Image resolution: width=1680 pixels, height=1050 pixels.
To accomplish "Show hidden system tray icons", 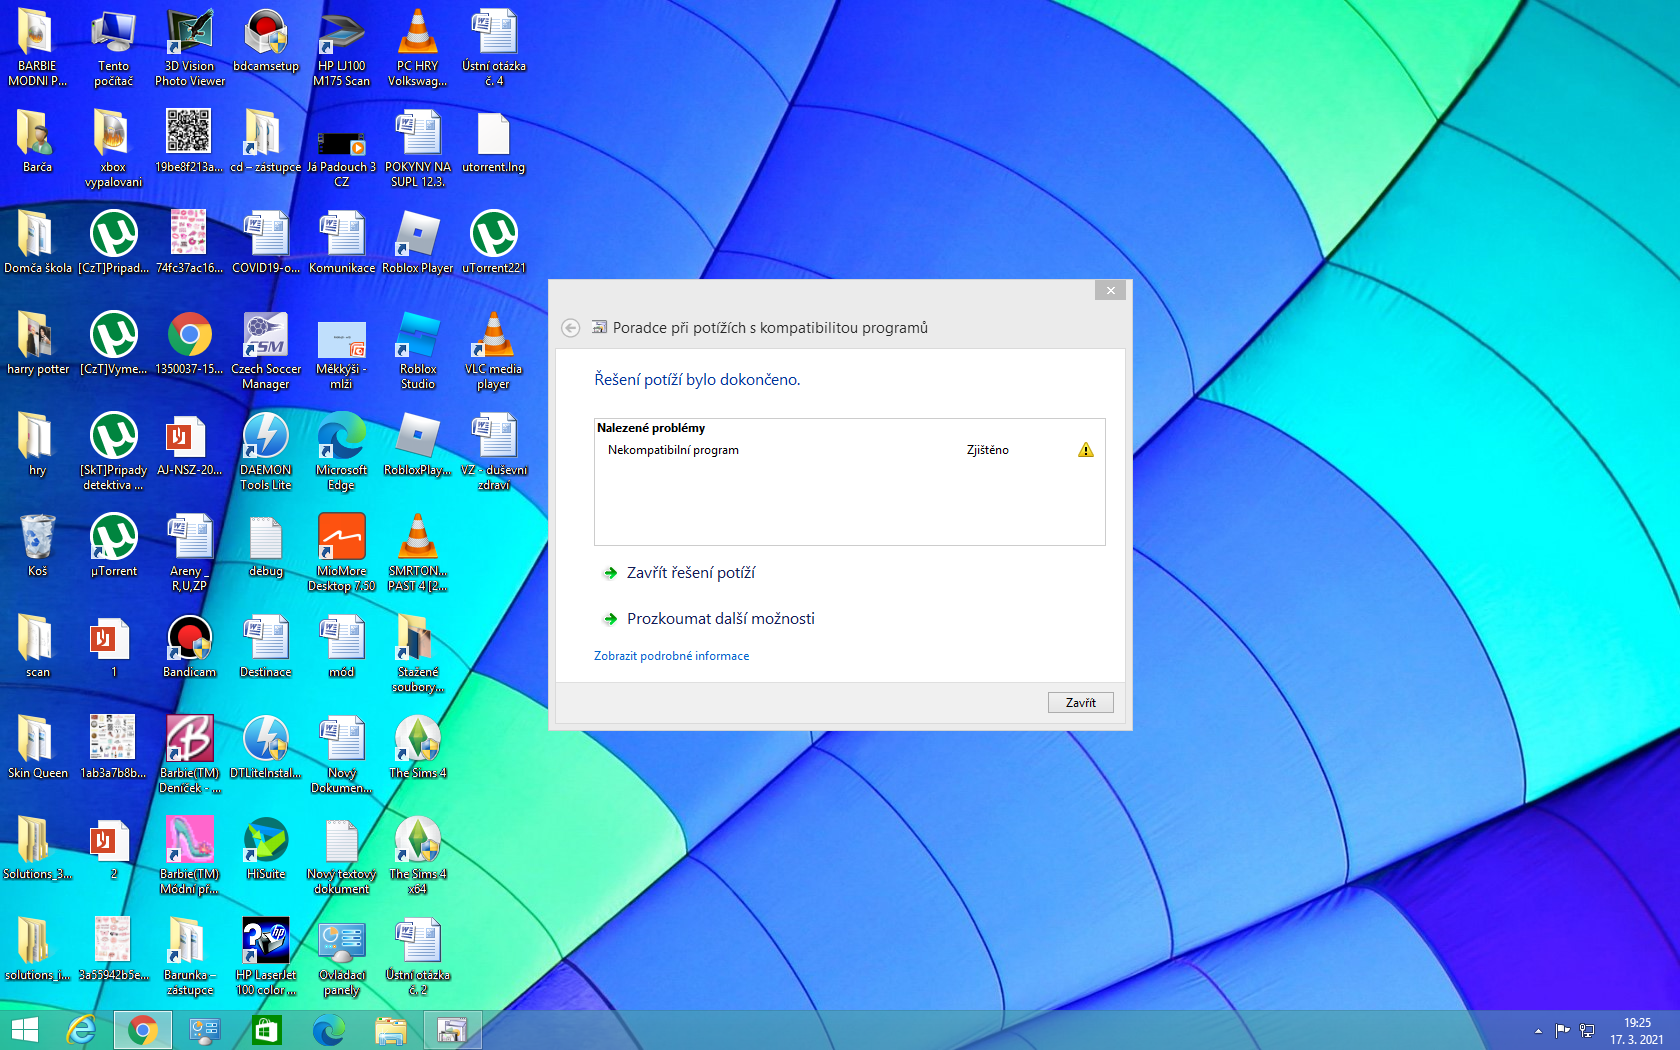I will (x=1538, y=1031).
